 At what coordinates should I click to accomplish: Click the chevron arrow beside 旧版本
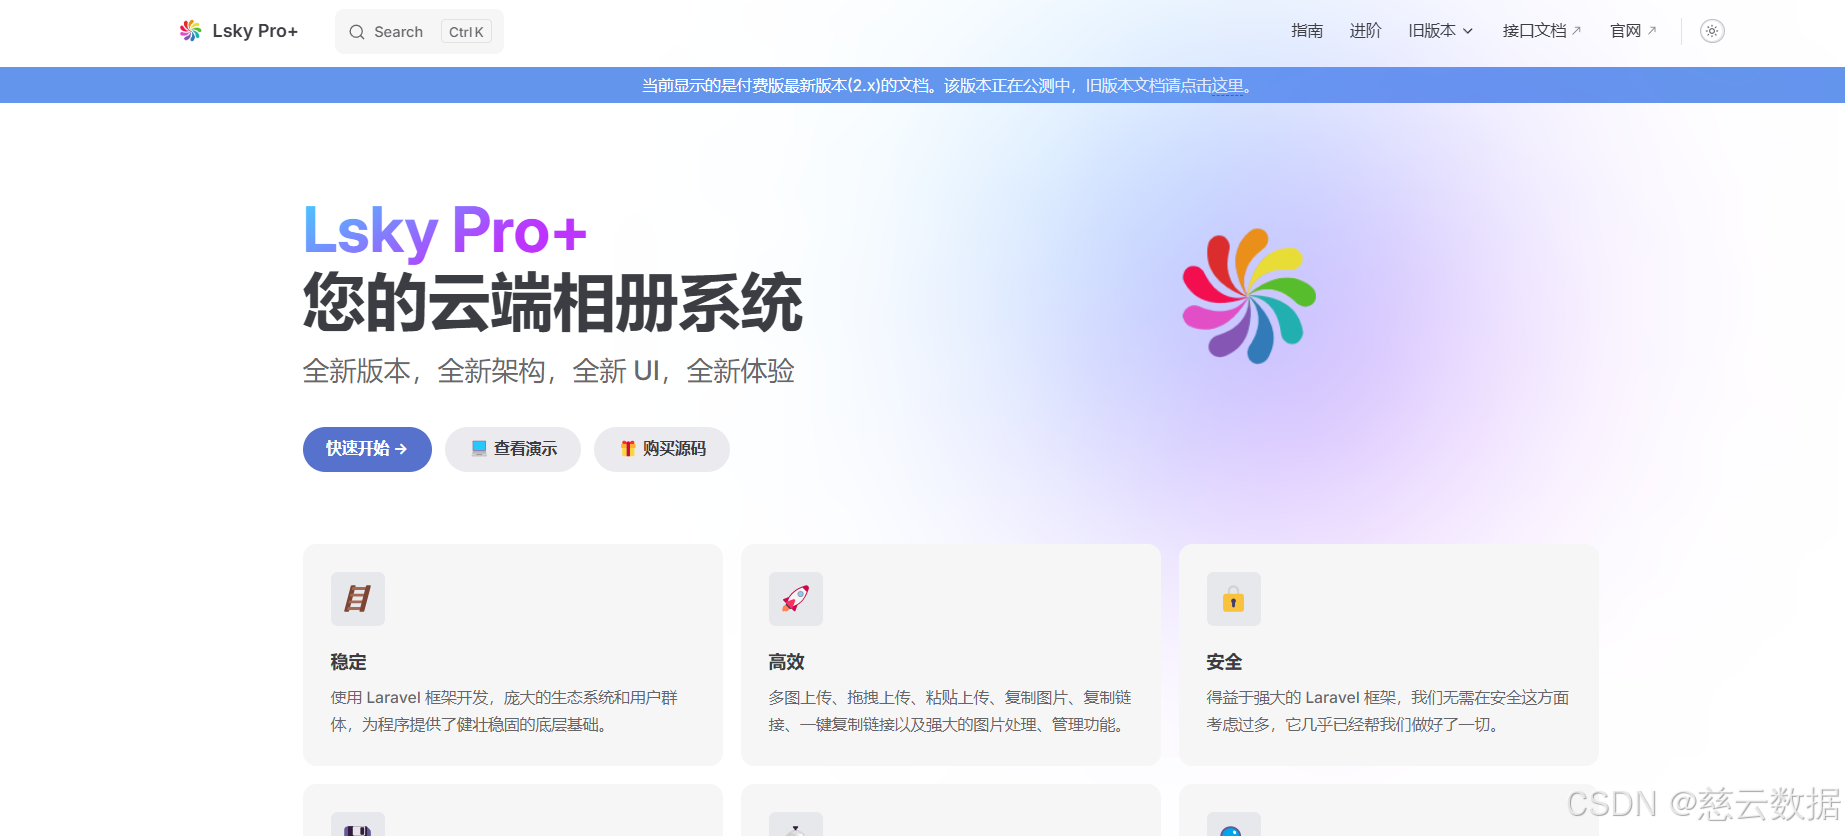click(1468, 31)
